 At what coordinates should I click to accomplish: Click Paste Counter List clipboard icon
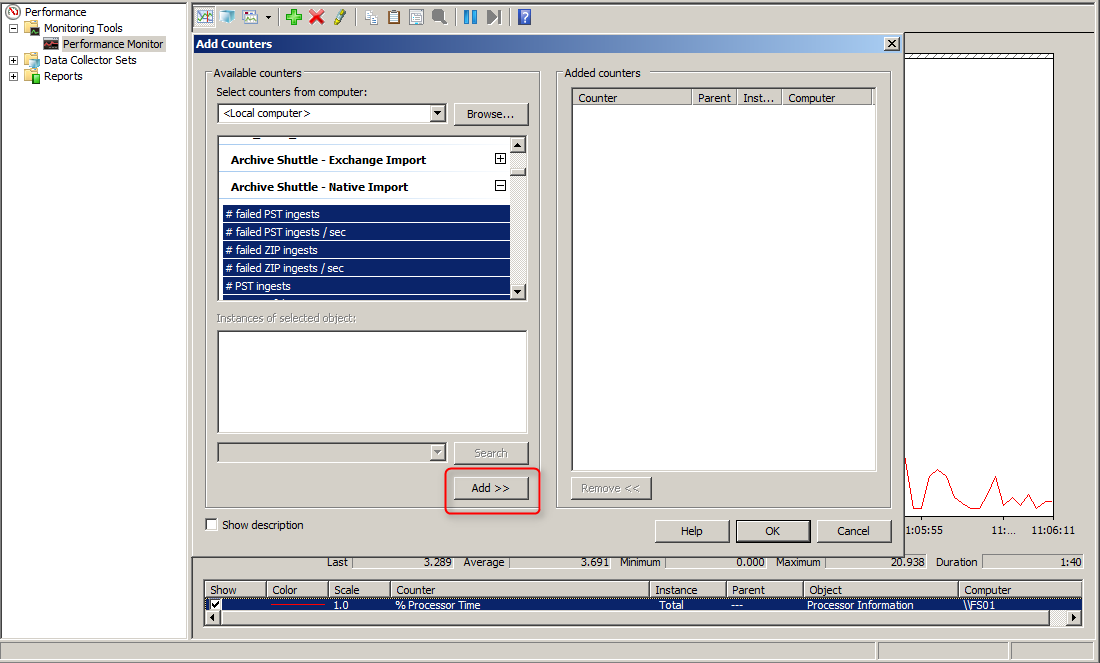coord(394,17)
